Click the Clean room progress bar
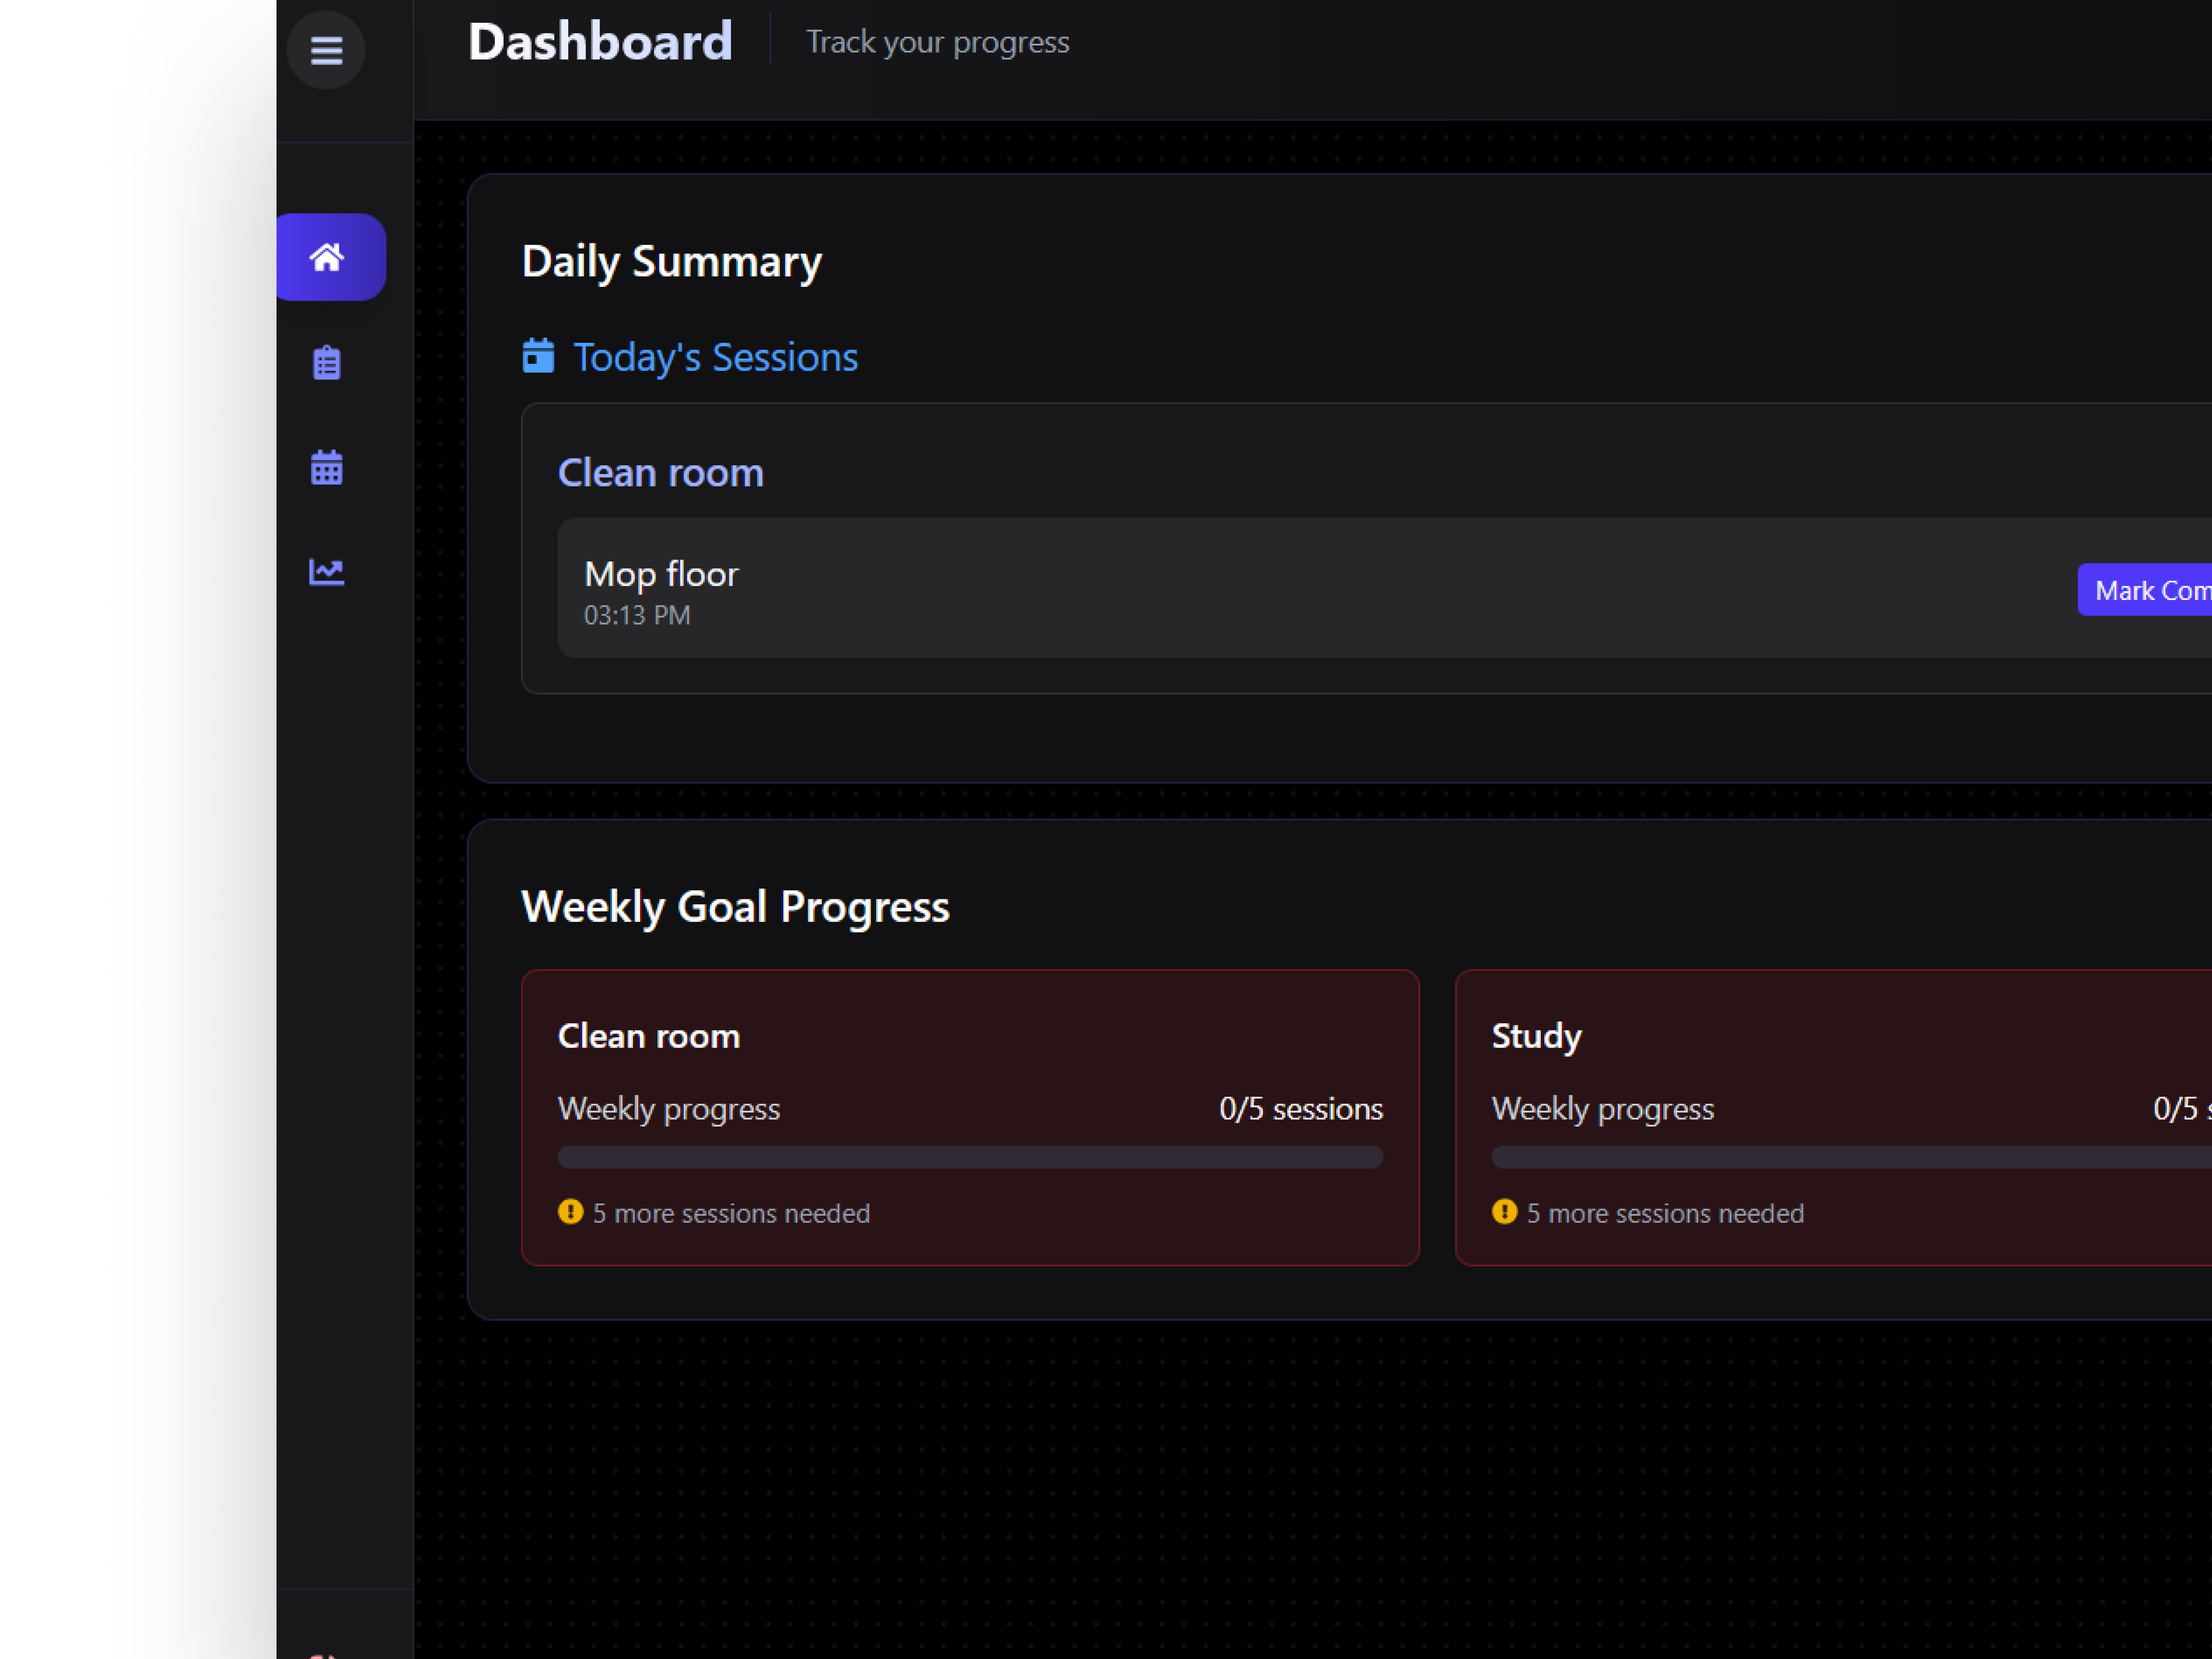The width and height of the screenshot is (2212, 1659). tap(970, 1157)
